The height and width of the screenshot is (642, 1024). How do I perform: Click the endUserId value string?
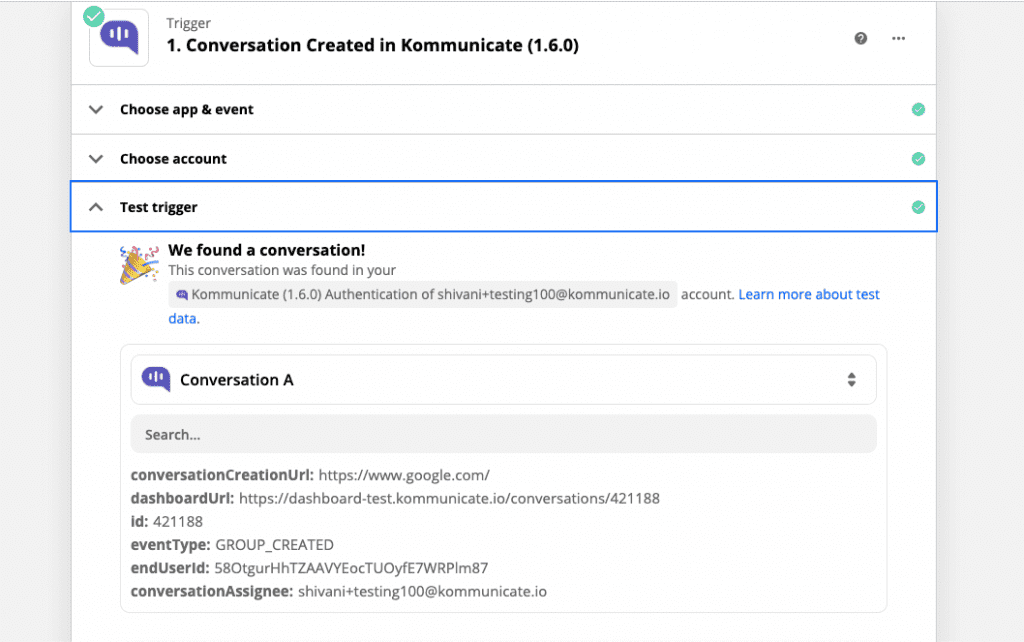[351, 568]
